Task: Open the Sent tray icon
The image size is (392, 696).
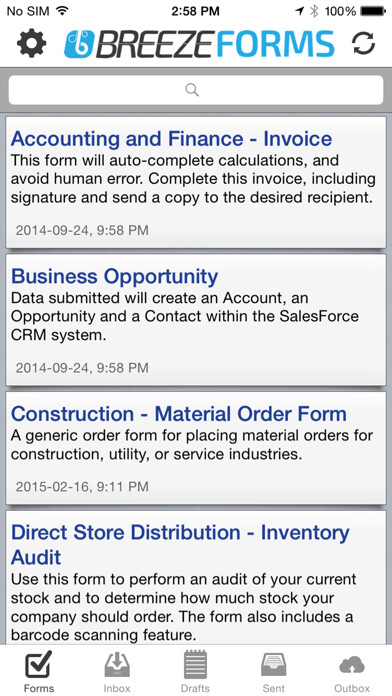Action: 273,664
